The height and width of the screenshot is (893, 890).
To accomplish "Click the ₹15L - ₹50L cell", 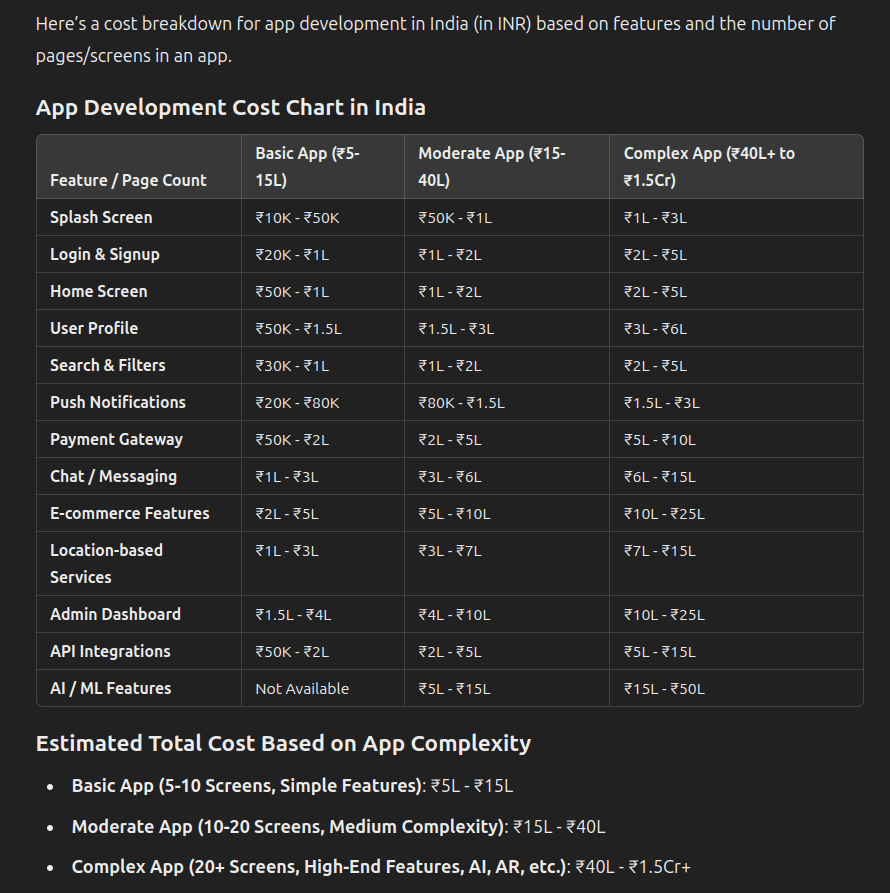I will pyautogui.click(x=664, y=689).
